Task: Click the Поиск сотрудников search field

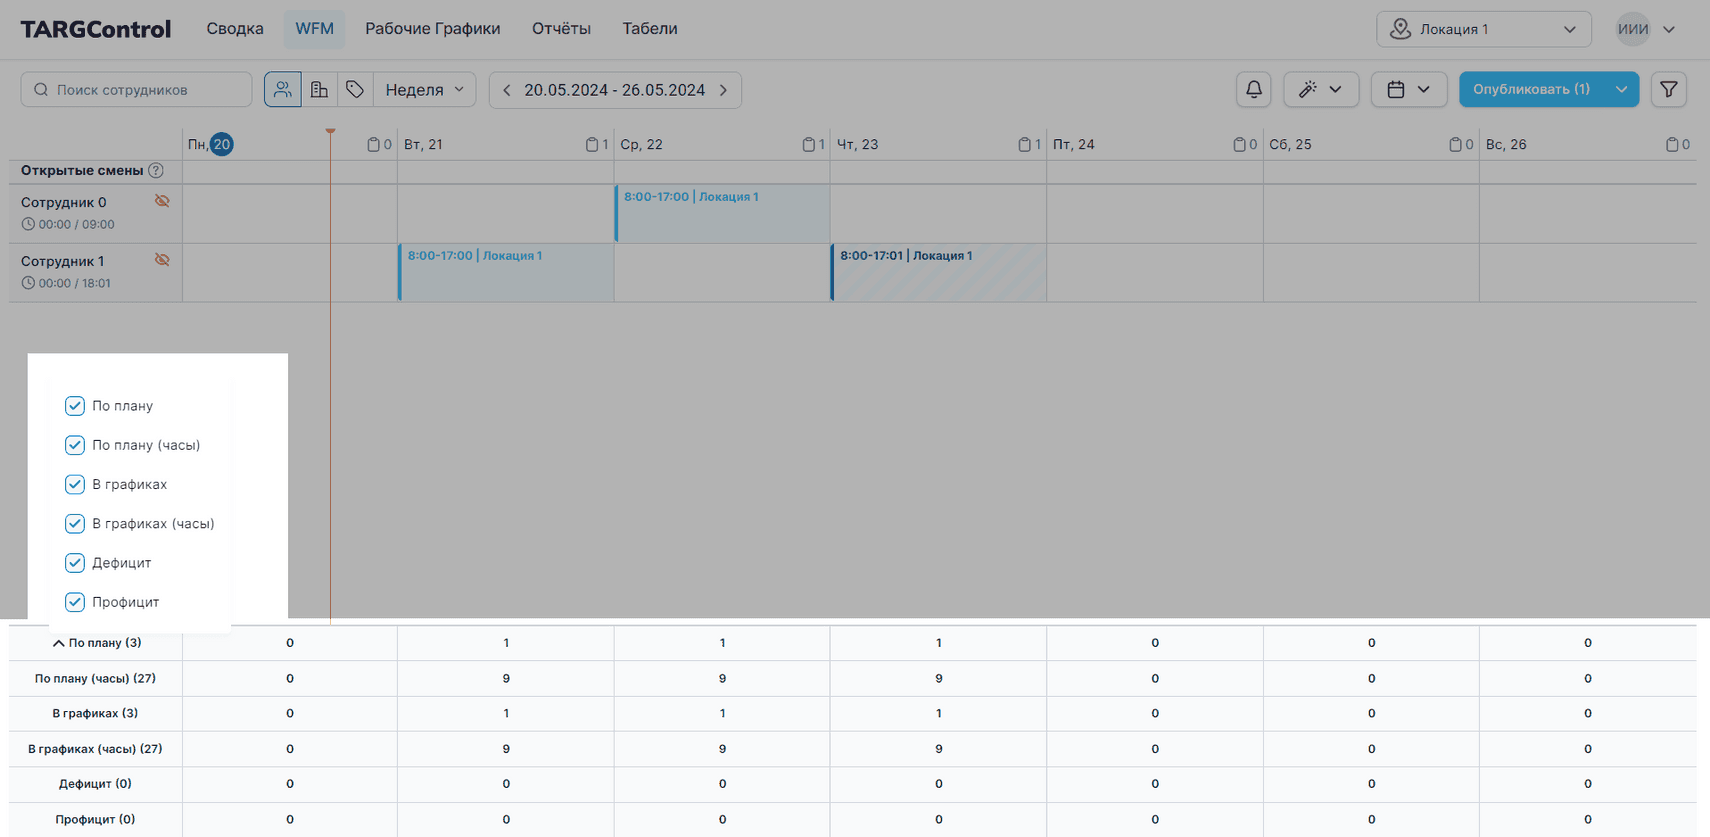Action: [x=137, y=90]
